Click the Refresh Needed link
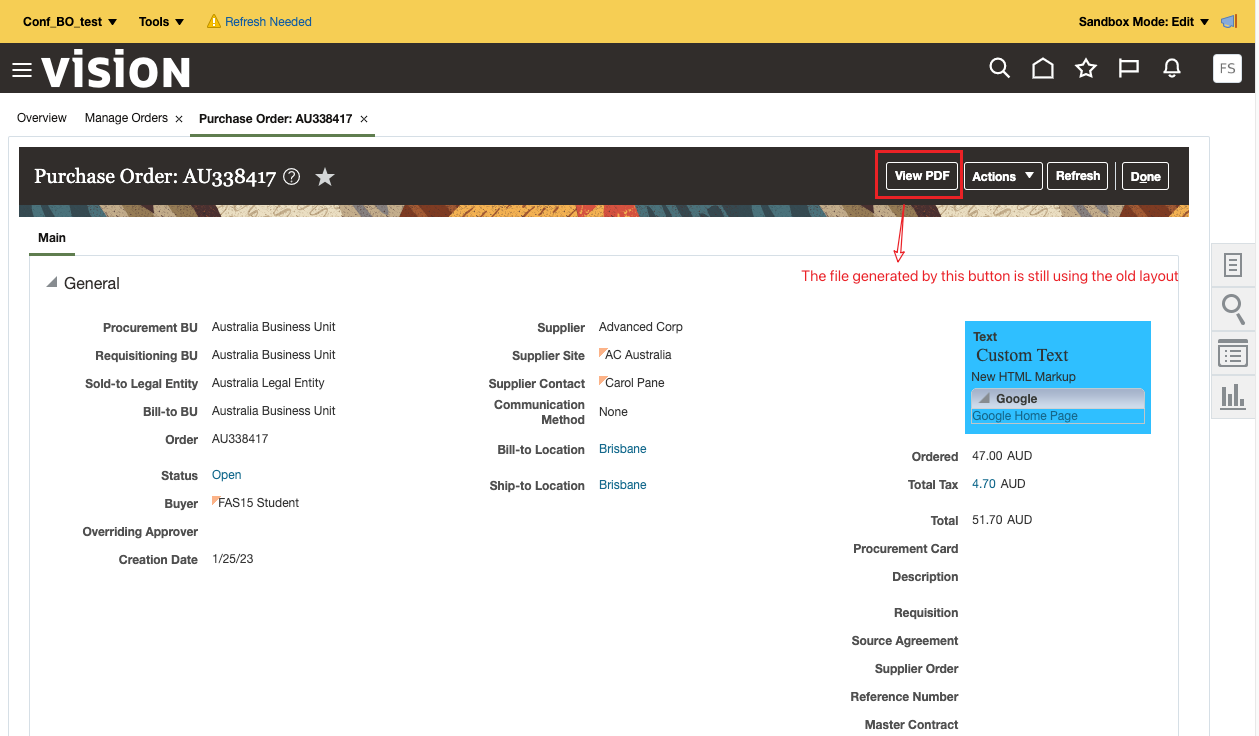Viewport: 1259px width, 736px height. [268, 21]
